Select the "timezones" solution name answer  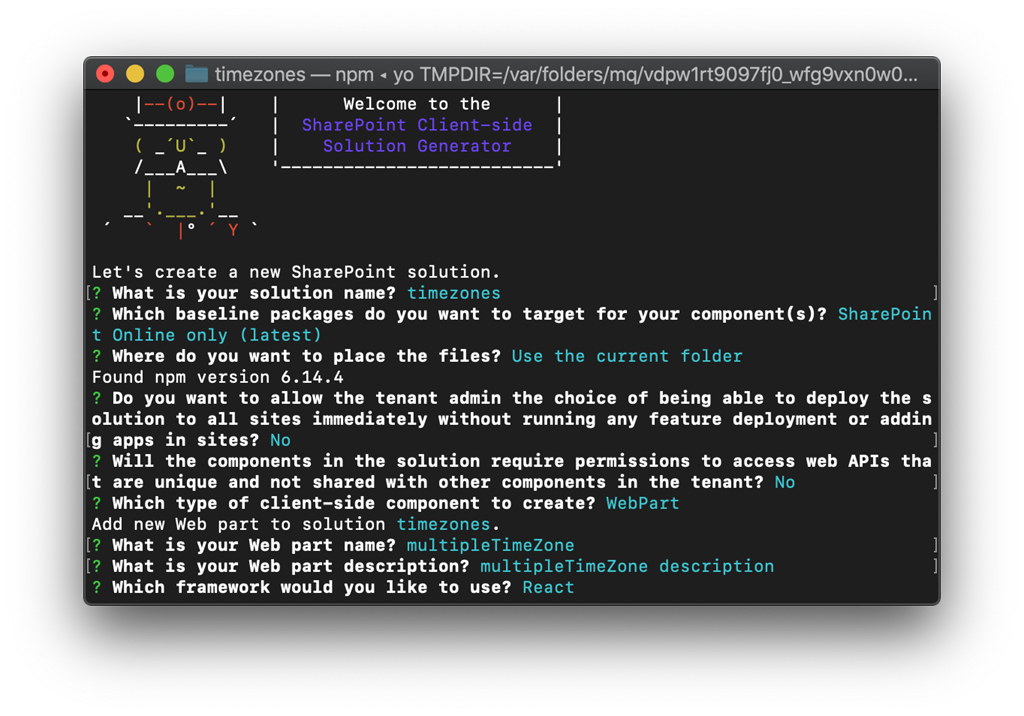453,293
